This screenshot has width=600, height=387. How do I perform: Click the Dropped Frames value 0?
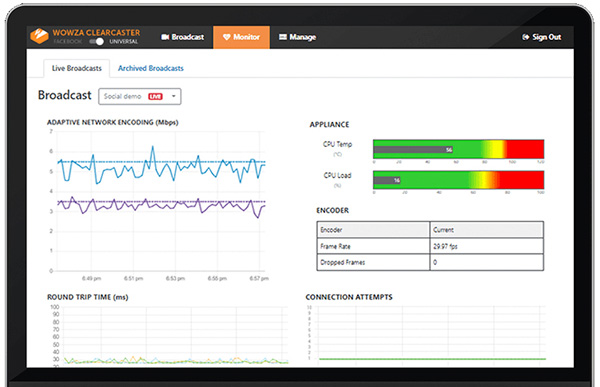(435, 263)
